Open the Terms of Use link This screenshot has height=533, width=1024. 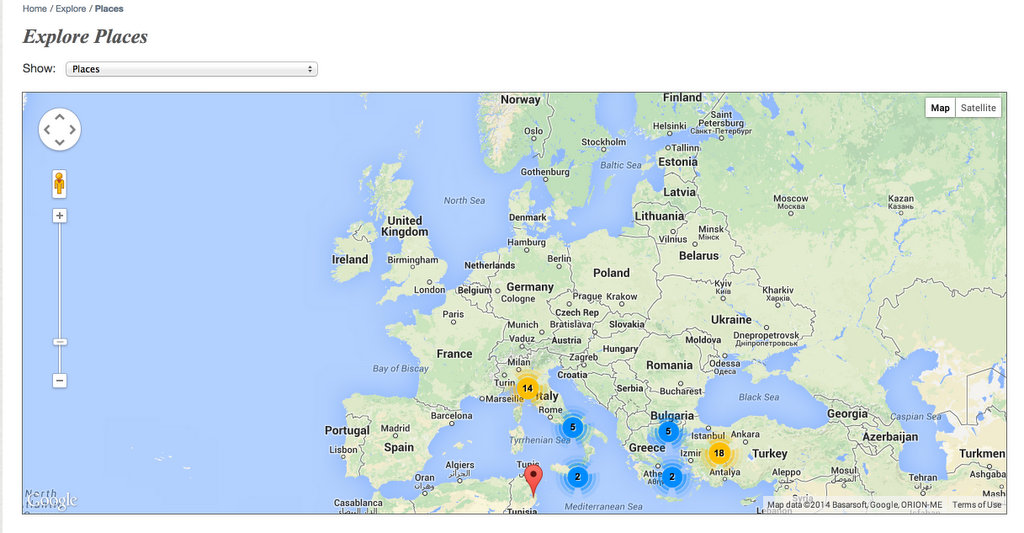coord(976,505)
